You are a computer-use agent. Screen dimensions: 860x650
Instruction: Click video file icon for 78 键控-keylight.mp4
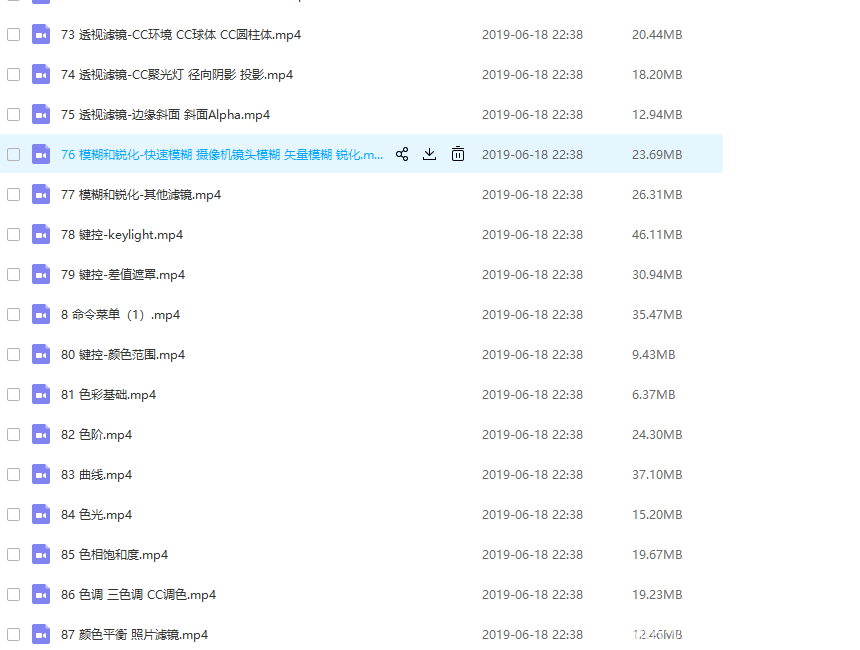click(x=41, y=234)
